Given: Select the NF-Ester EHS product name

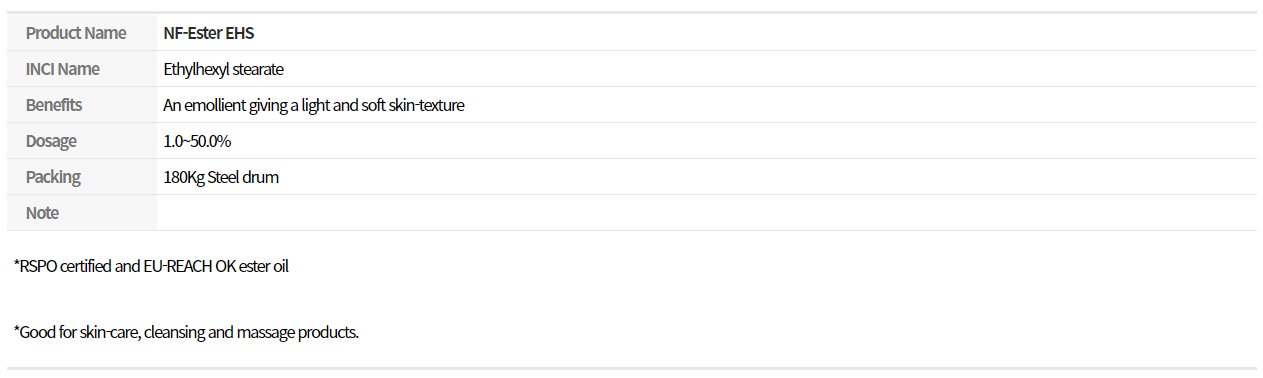Looking at the screenshot, I should tap(209, 33).
